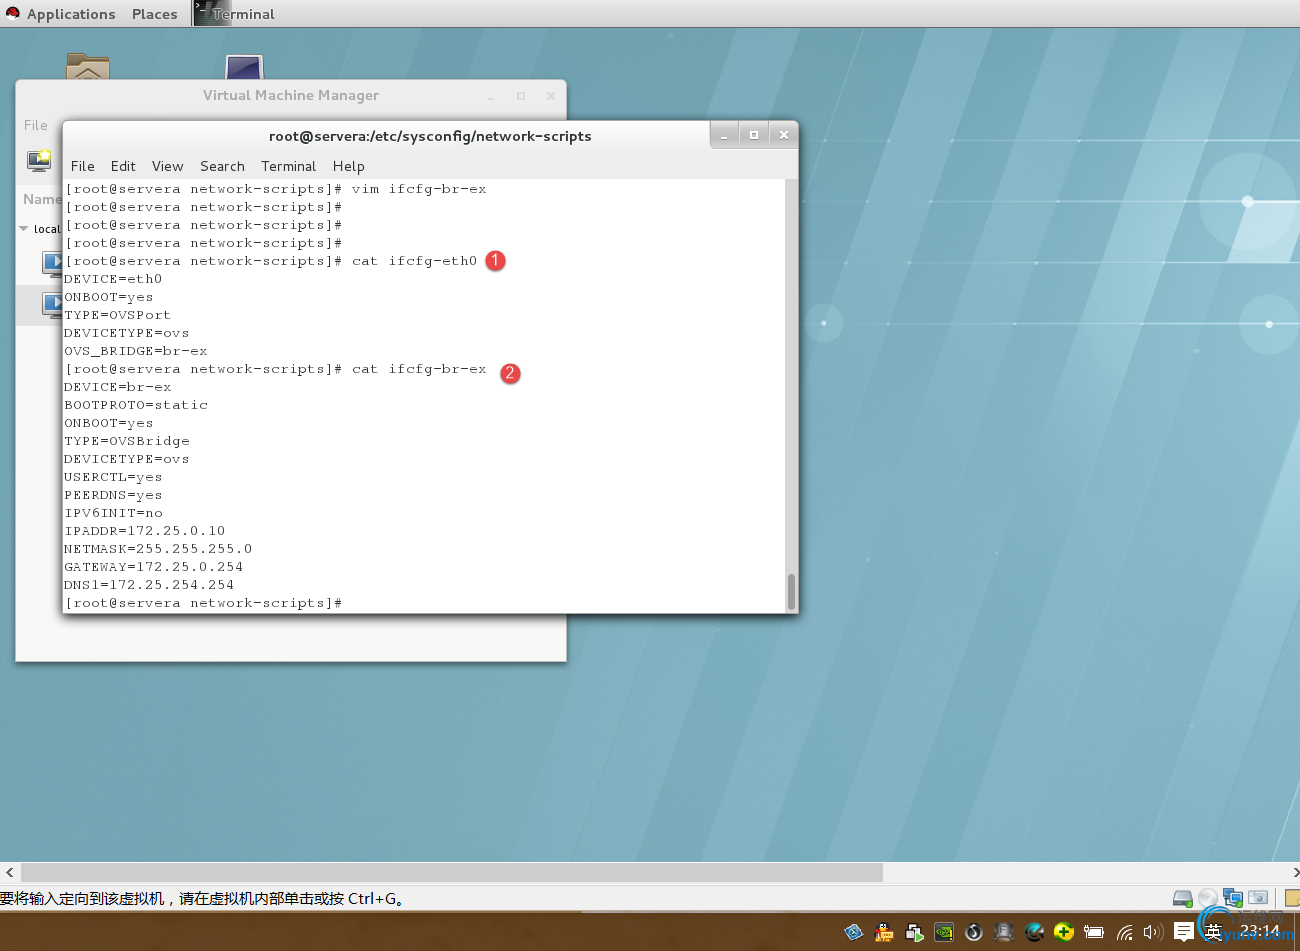
Task: Click the 'BOOTPROTO=static' line
Action: 136,405
